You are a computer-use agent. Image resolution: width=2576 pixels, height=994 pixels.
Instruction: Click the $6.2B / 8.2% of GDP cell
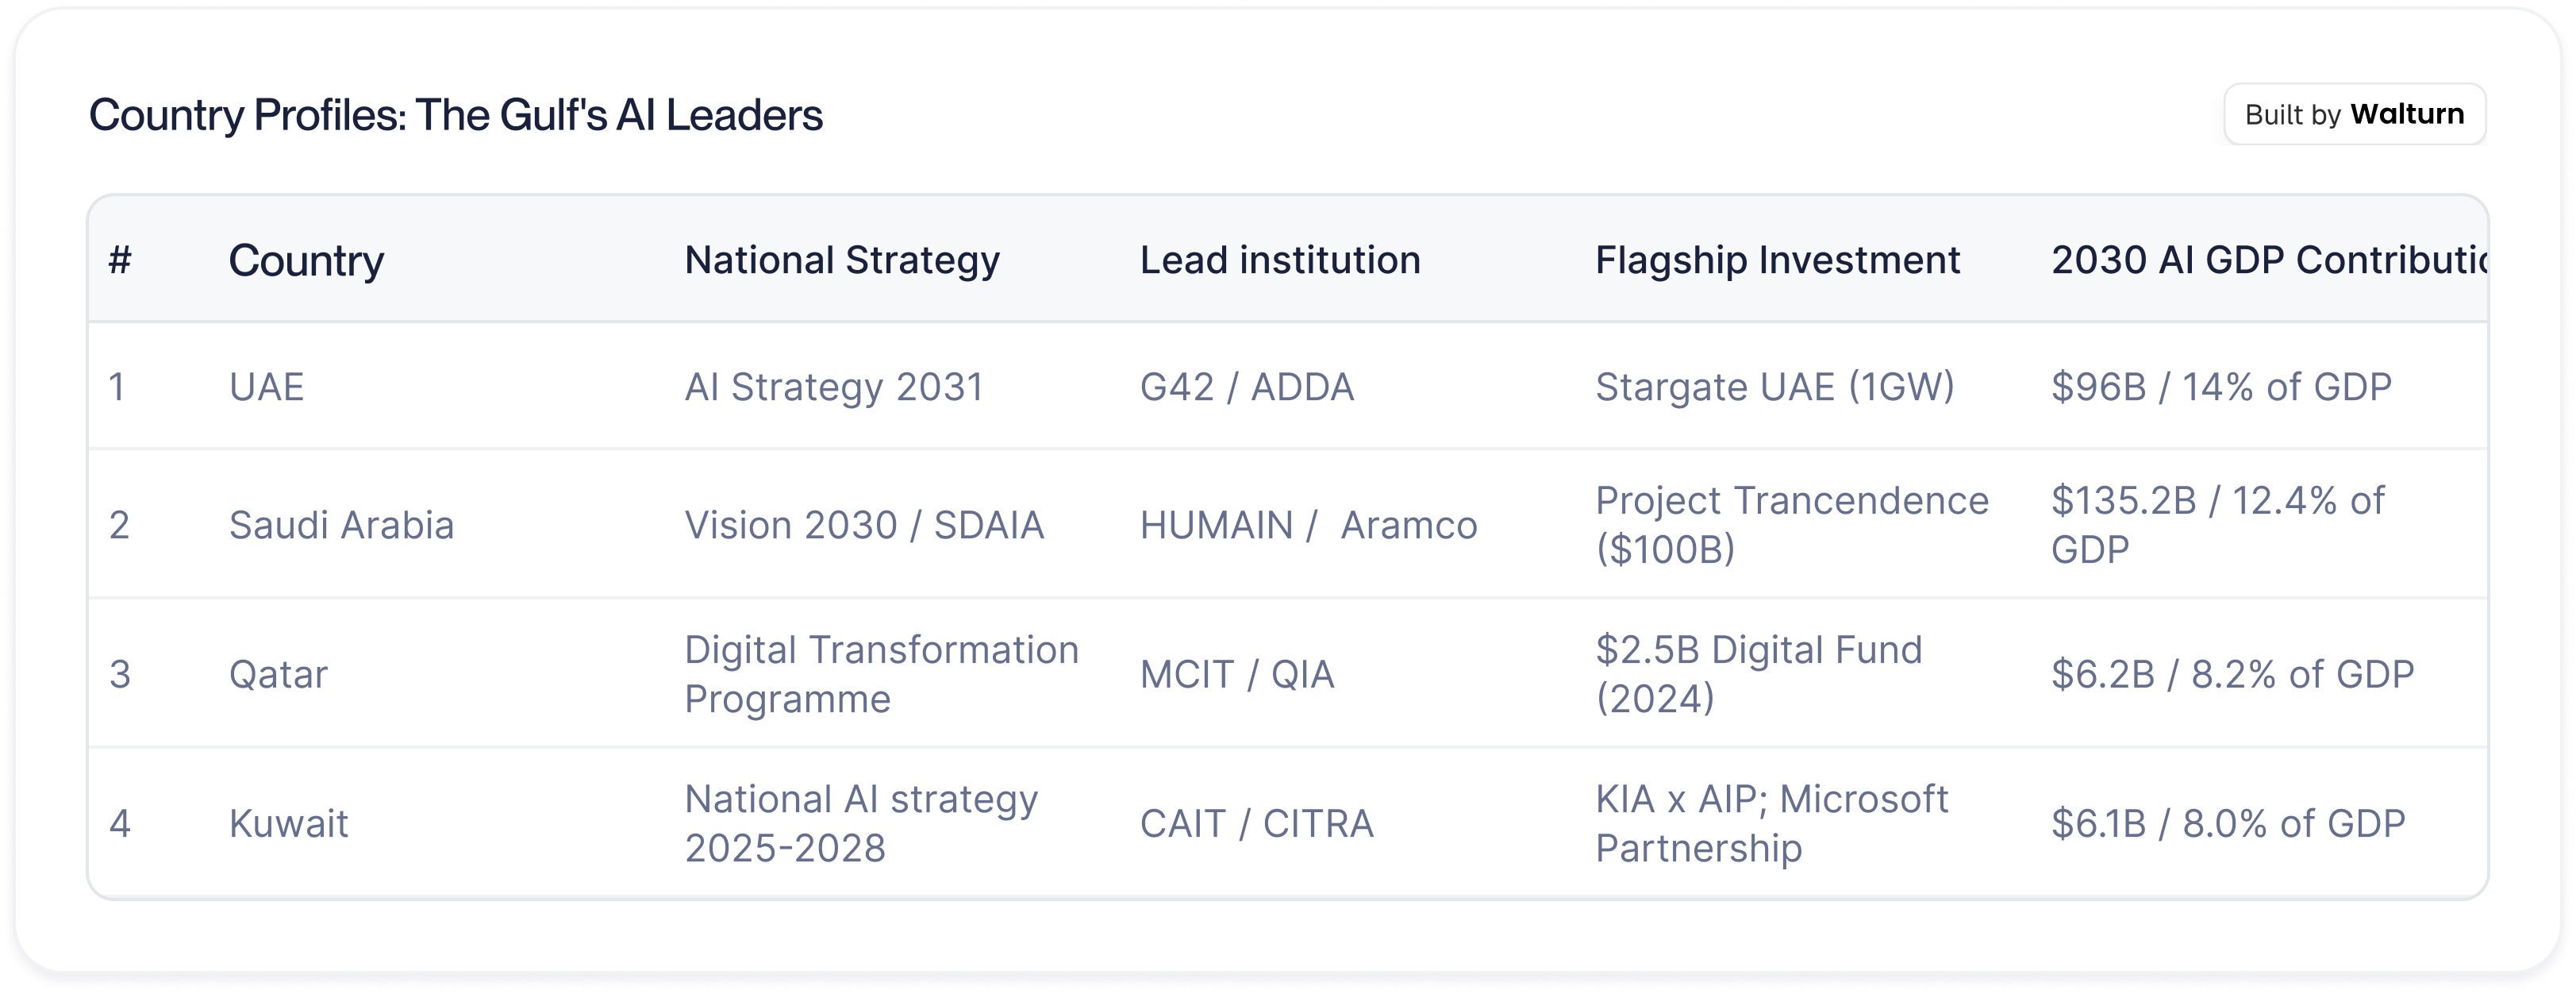coord(2232,675)
